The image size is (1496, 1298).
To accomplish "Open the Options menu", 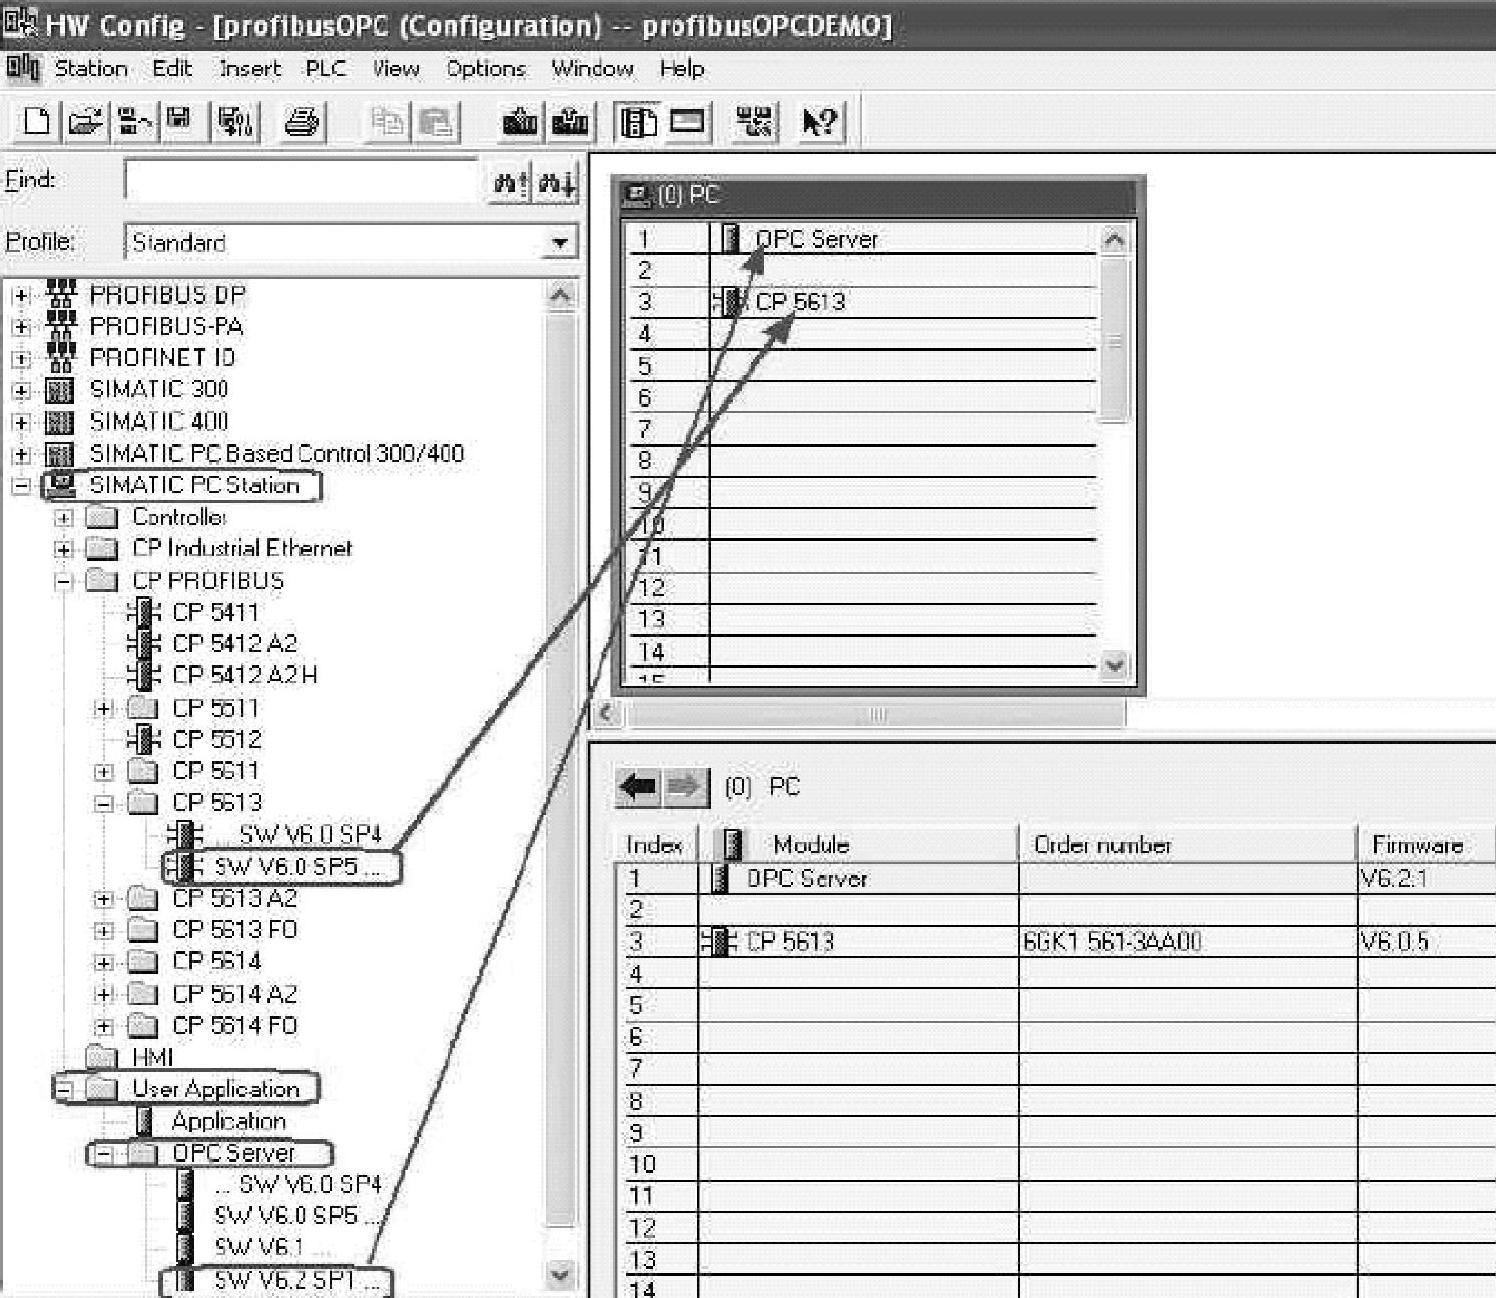I will point(486,68).
